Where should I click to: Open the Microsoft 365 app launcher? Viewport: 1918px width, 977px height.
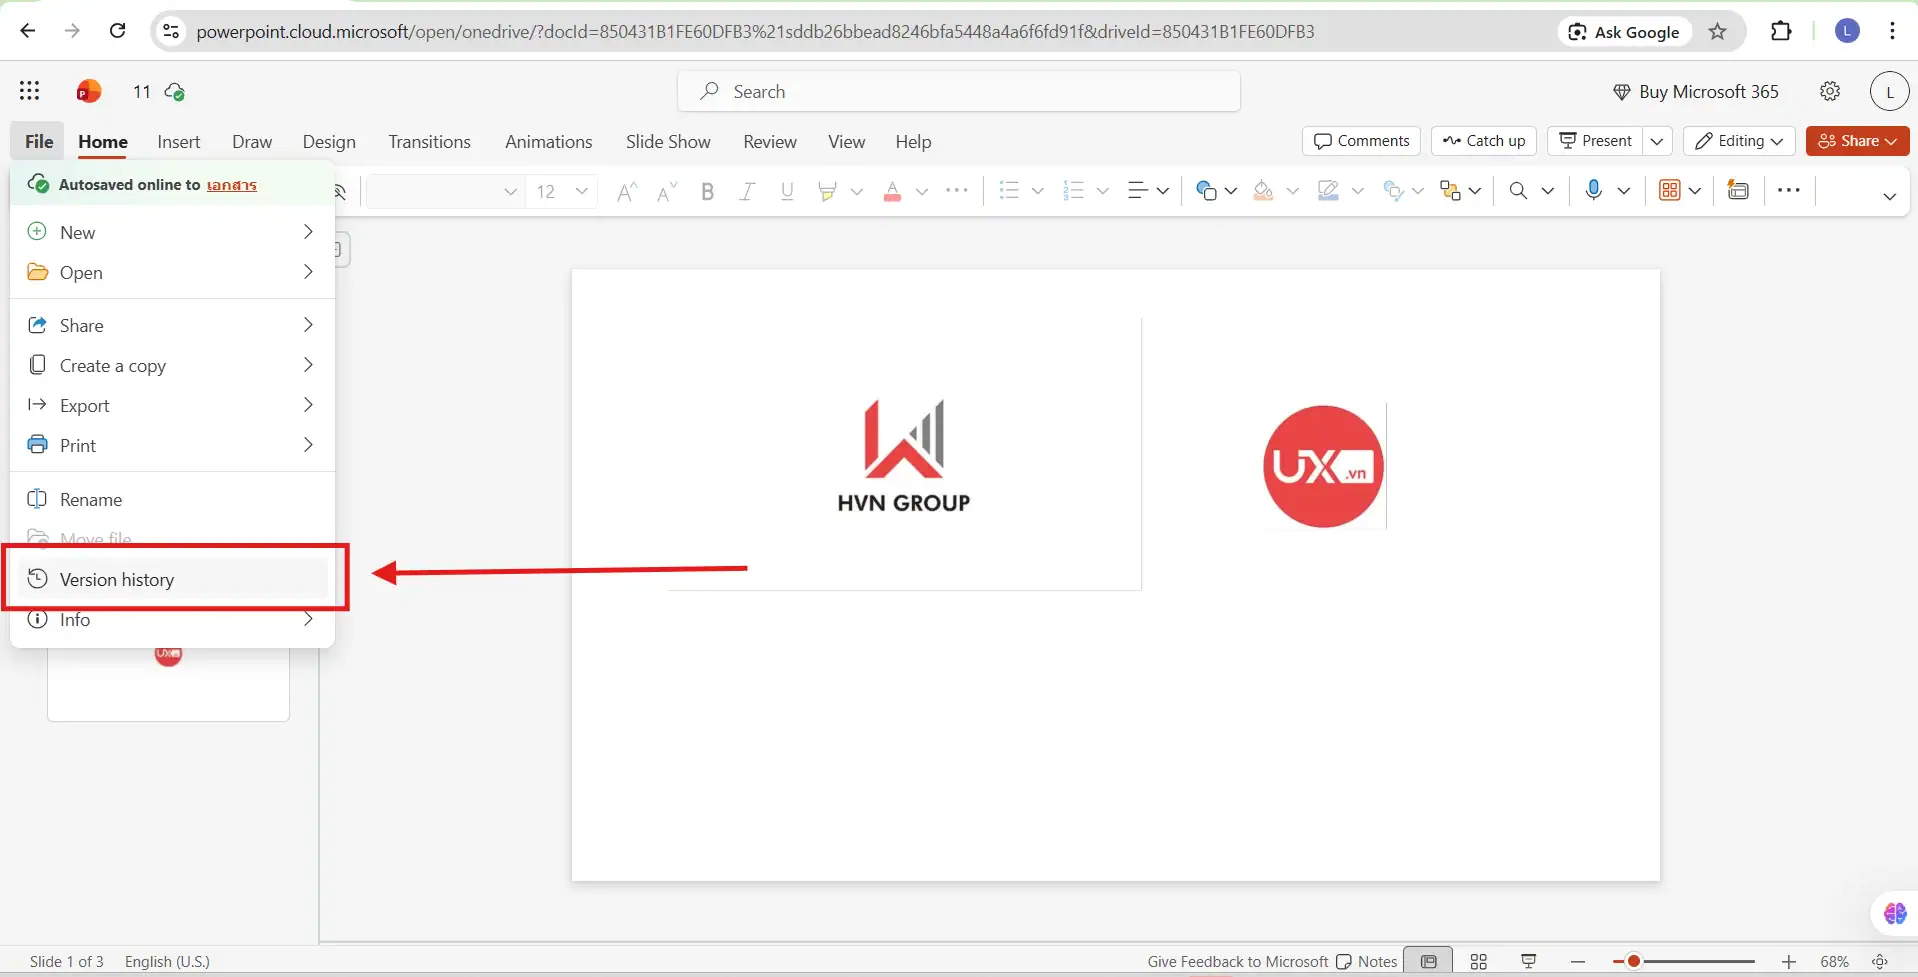tap(30, 91)
